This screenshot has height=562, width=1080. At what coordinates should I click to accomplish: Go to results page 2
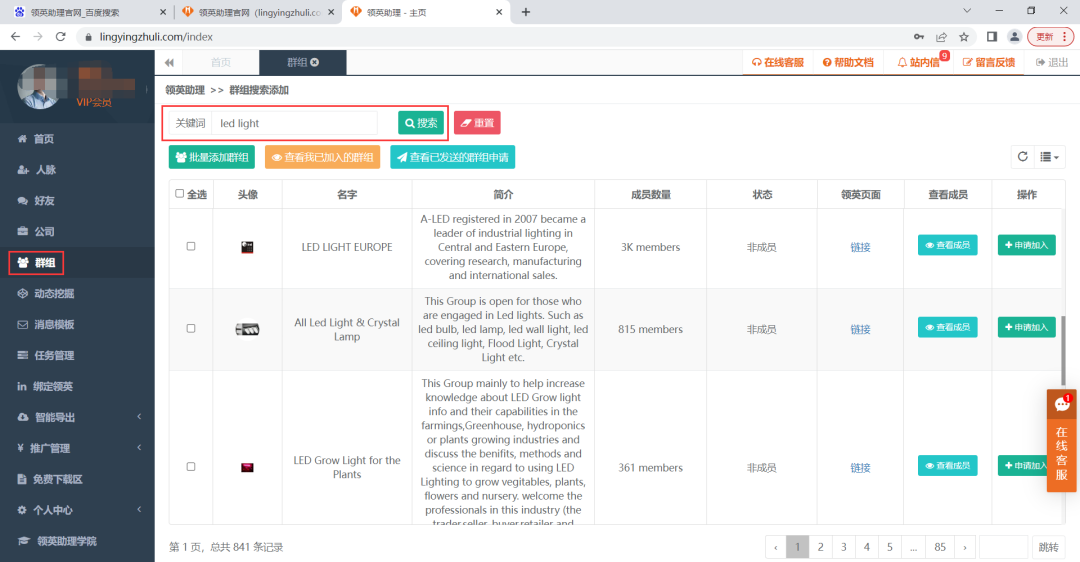pyautogui.click(x=820, y=547)
